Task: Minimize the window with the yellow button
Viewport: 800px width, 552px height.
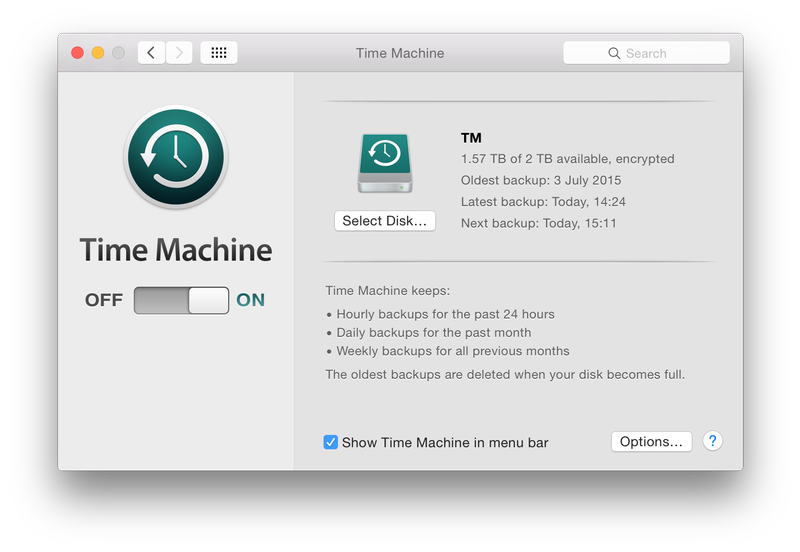Action: point(98,53)
